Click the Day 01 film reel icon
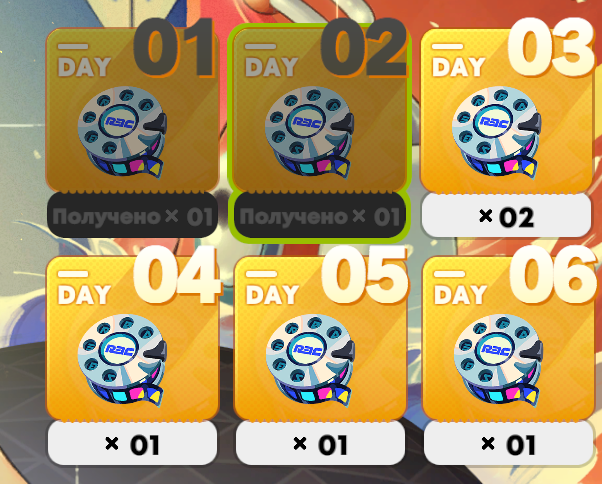The image size is (602, 484). (x=122, y=133)
